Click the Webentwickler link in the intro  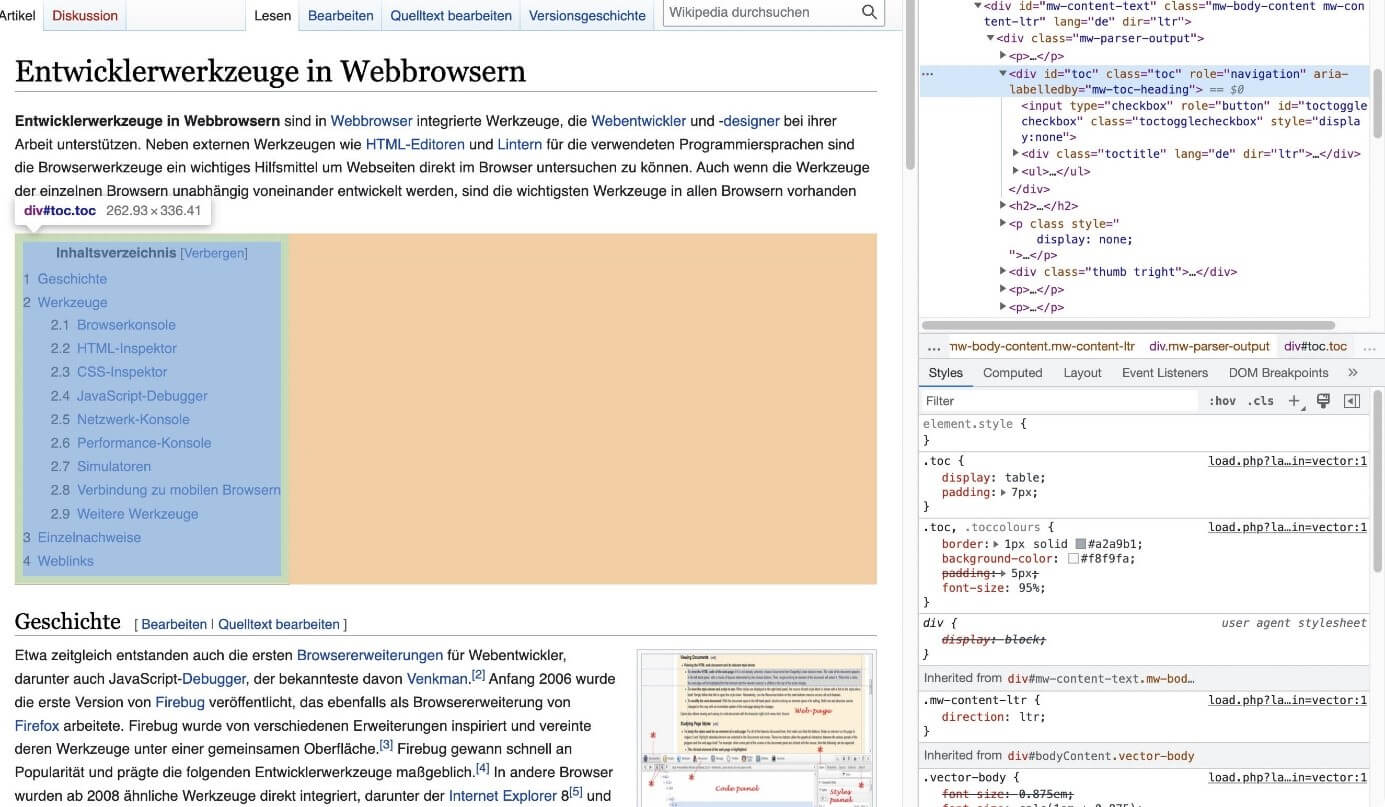(638, 121)
